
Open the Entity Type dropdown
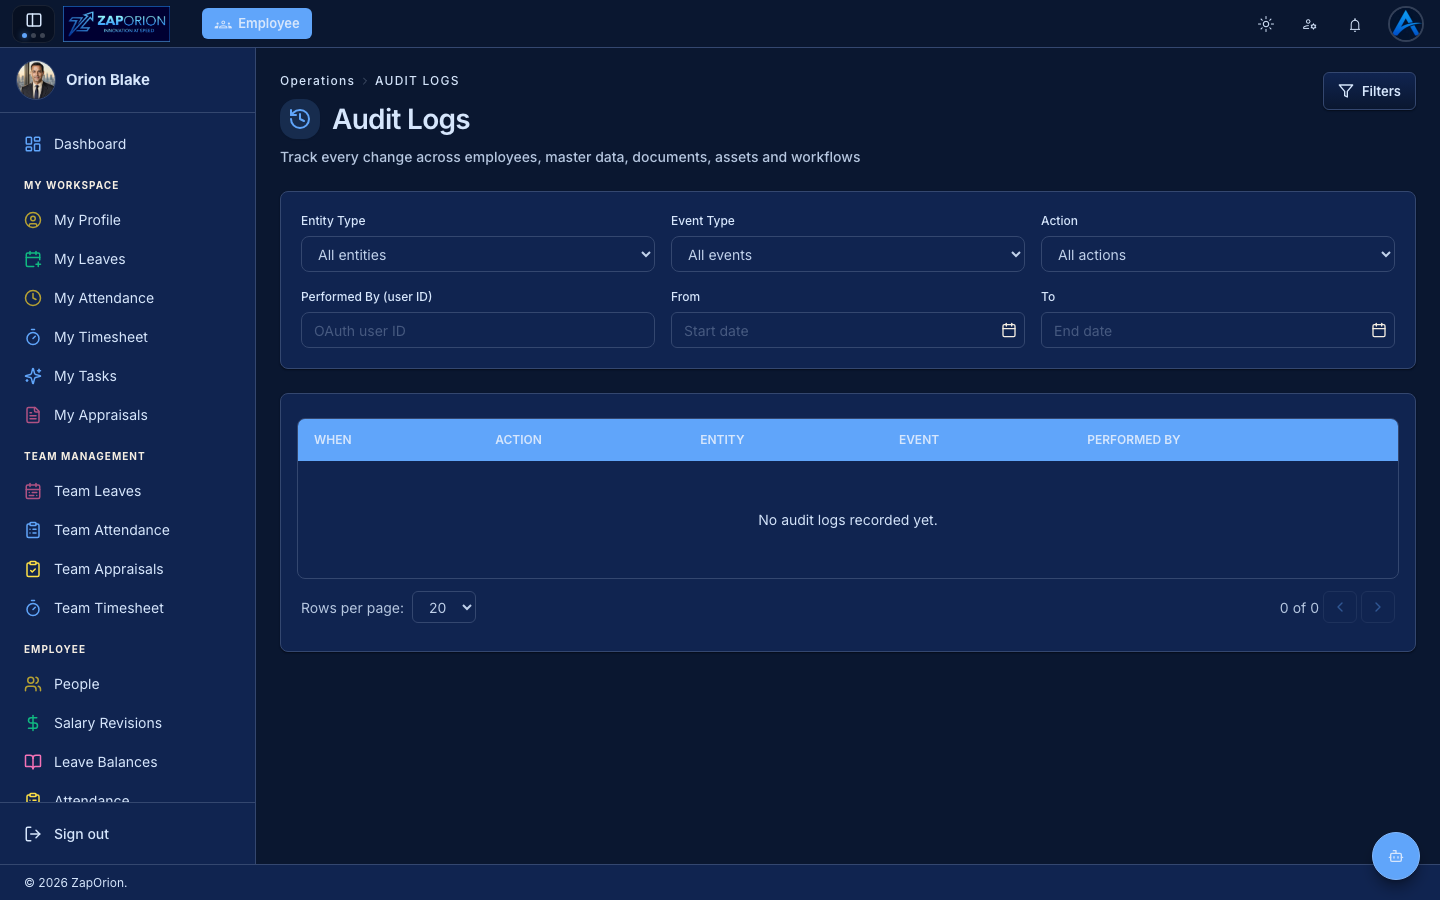click(478, 254)
